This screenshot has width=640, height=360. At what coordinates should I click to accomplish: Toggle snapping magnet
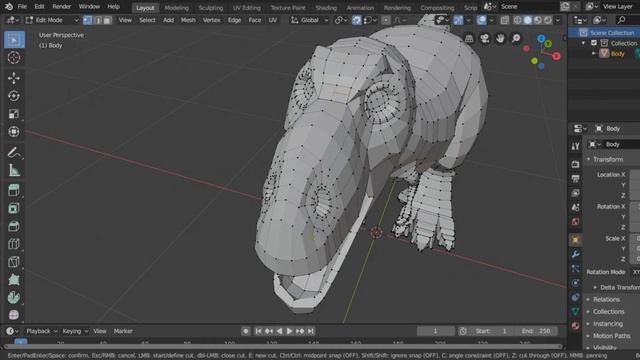(357, 20)
